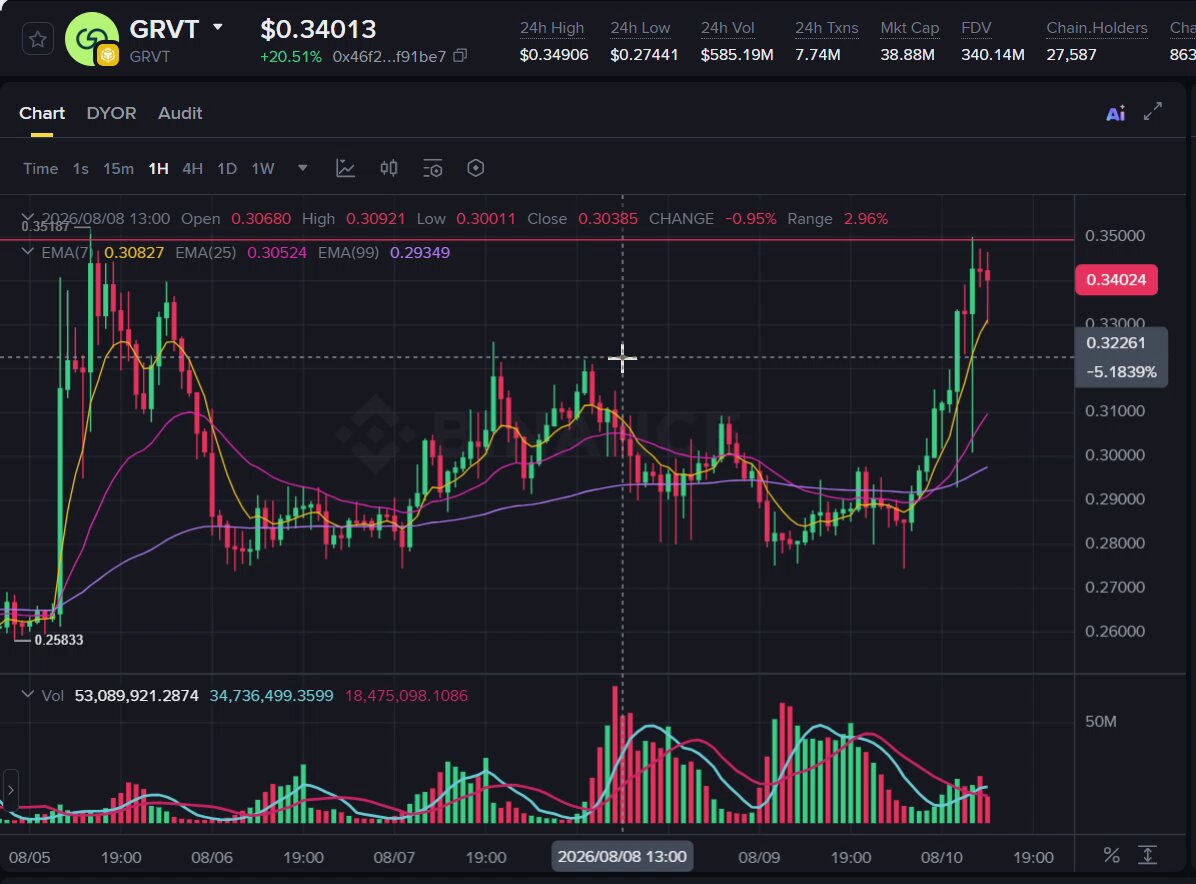The image size is (1196, 884).
Task: Click the Vol indicator label
Action: (x=53, y=696)
